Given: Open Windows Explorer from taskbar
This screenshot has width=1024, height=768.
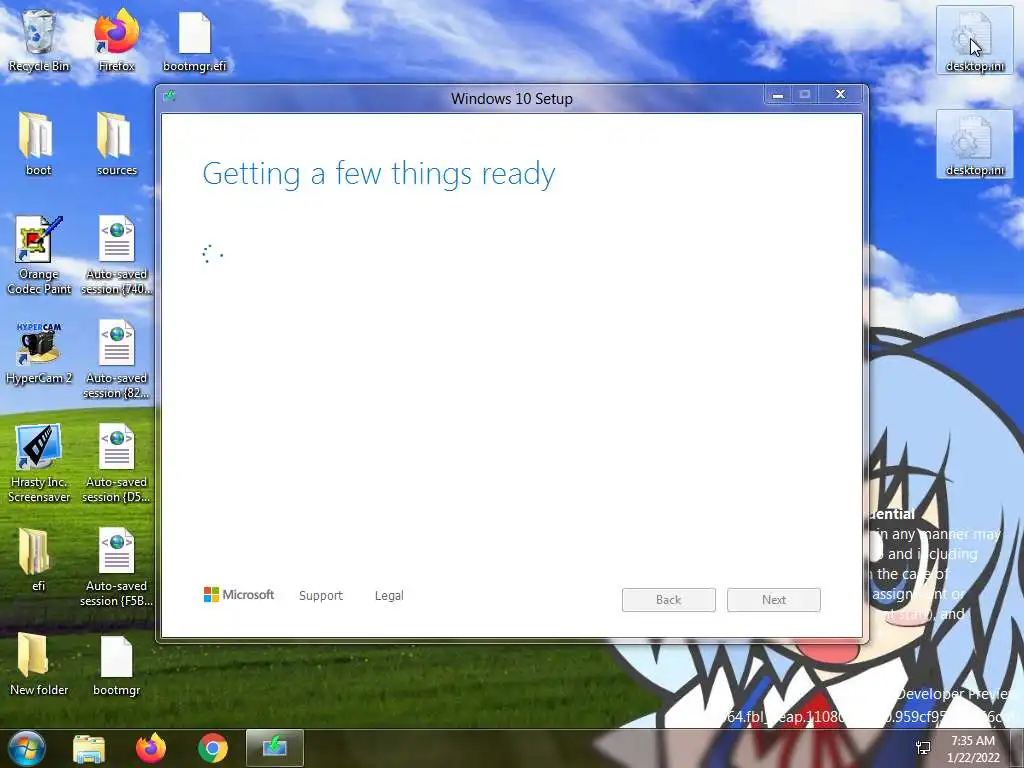Looking at the screenshot, I should pos(89,748).
